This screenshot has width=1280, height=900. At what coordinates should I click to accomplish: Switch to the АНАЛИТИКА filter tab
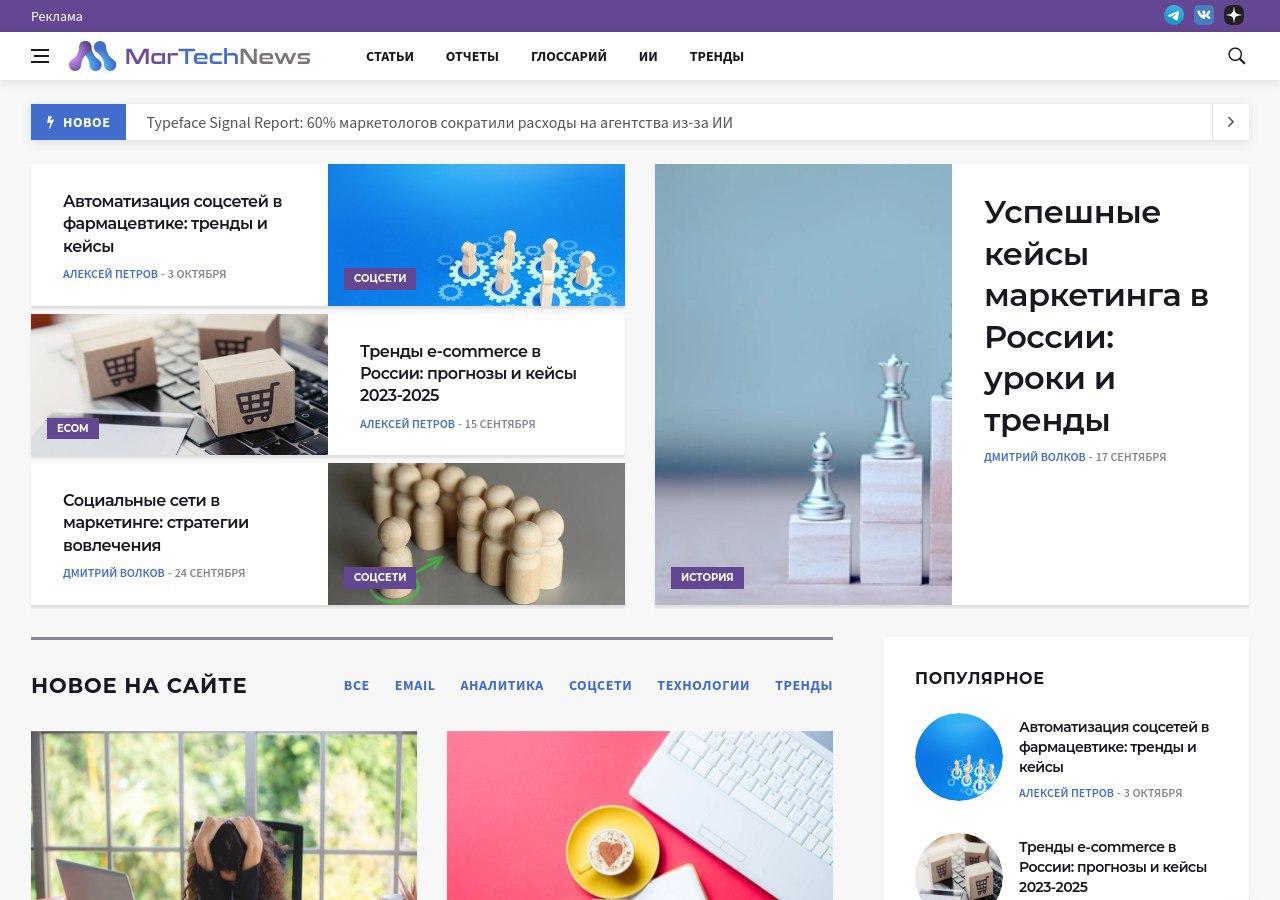[501, 686]
